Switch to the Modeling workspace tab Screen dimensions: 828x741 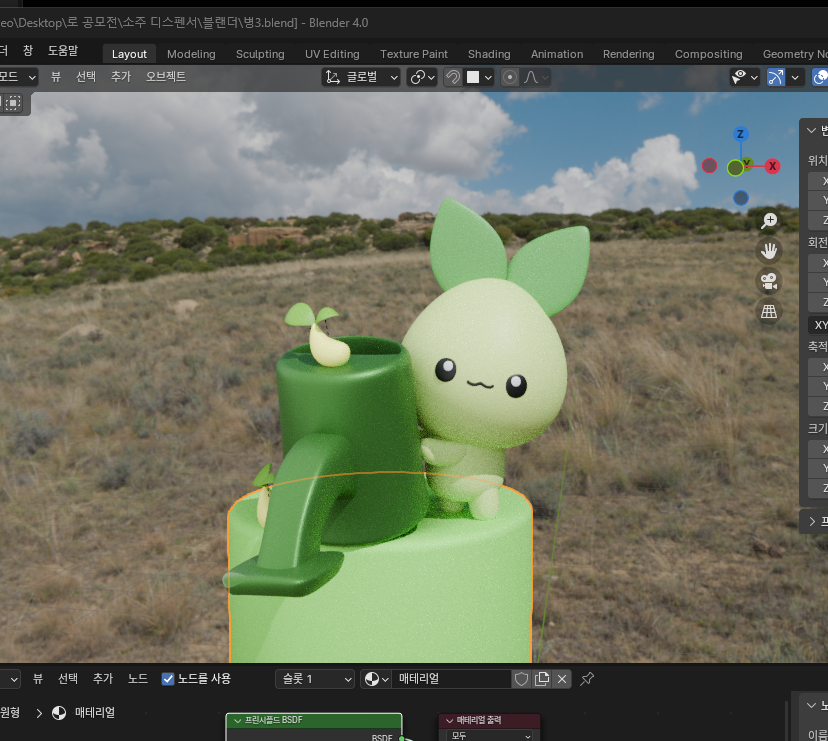(191, 54)
